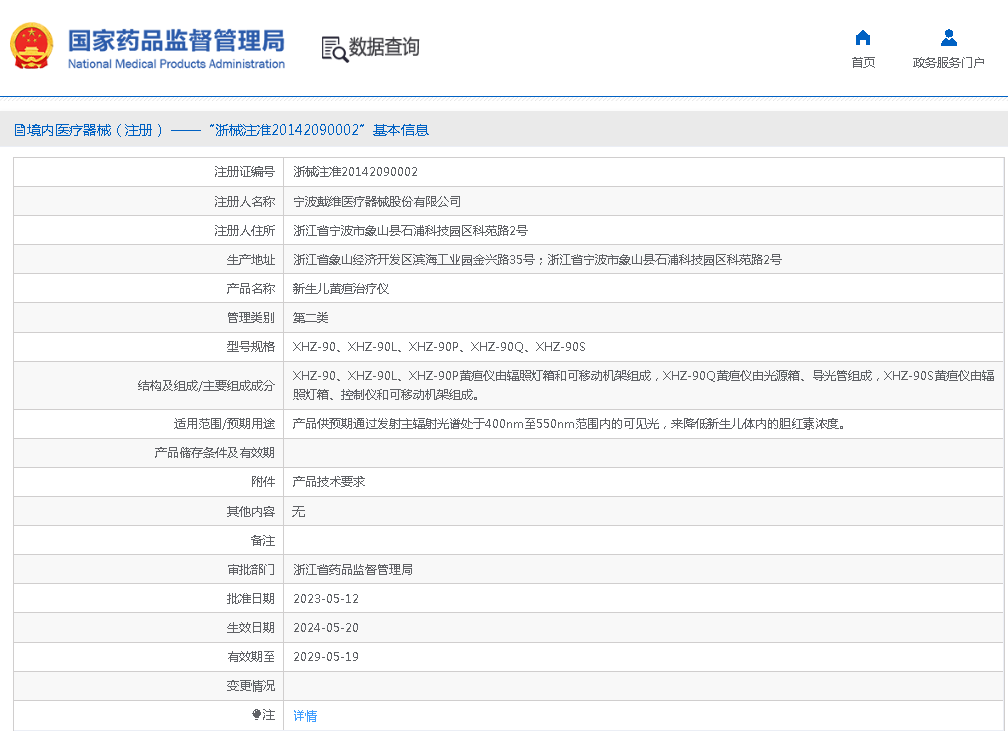Select expiry date 2029-05-19
This screenshot has height=731, width=1008.
click(x=326, y=657)
